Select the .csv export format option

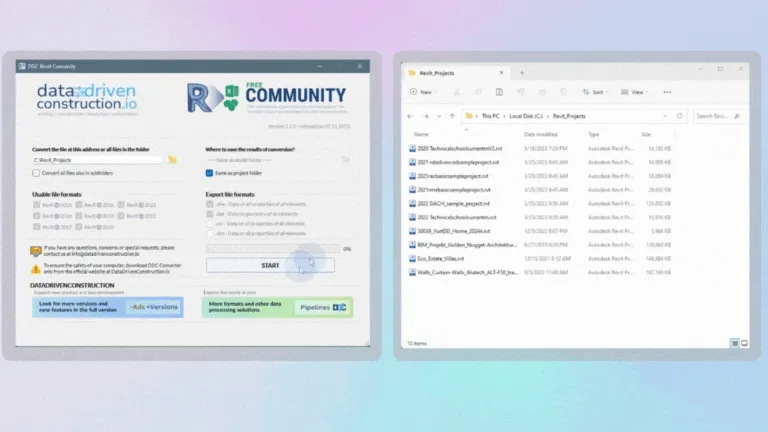point(210,223)
